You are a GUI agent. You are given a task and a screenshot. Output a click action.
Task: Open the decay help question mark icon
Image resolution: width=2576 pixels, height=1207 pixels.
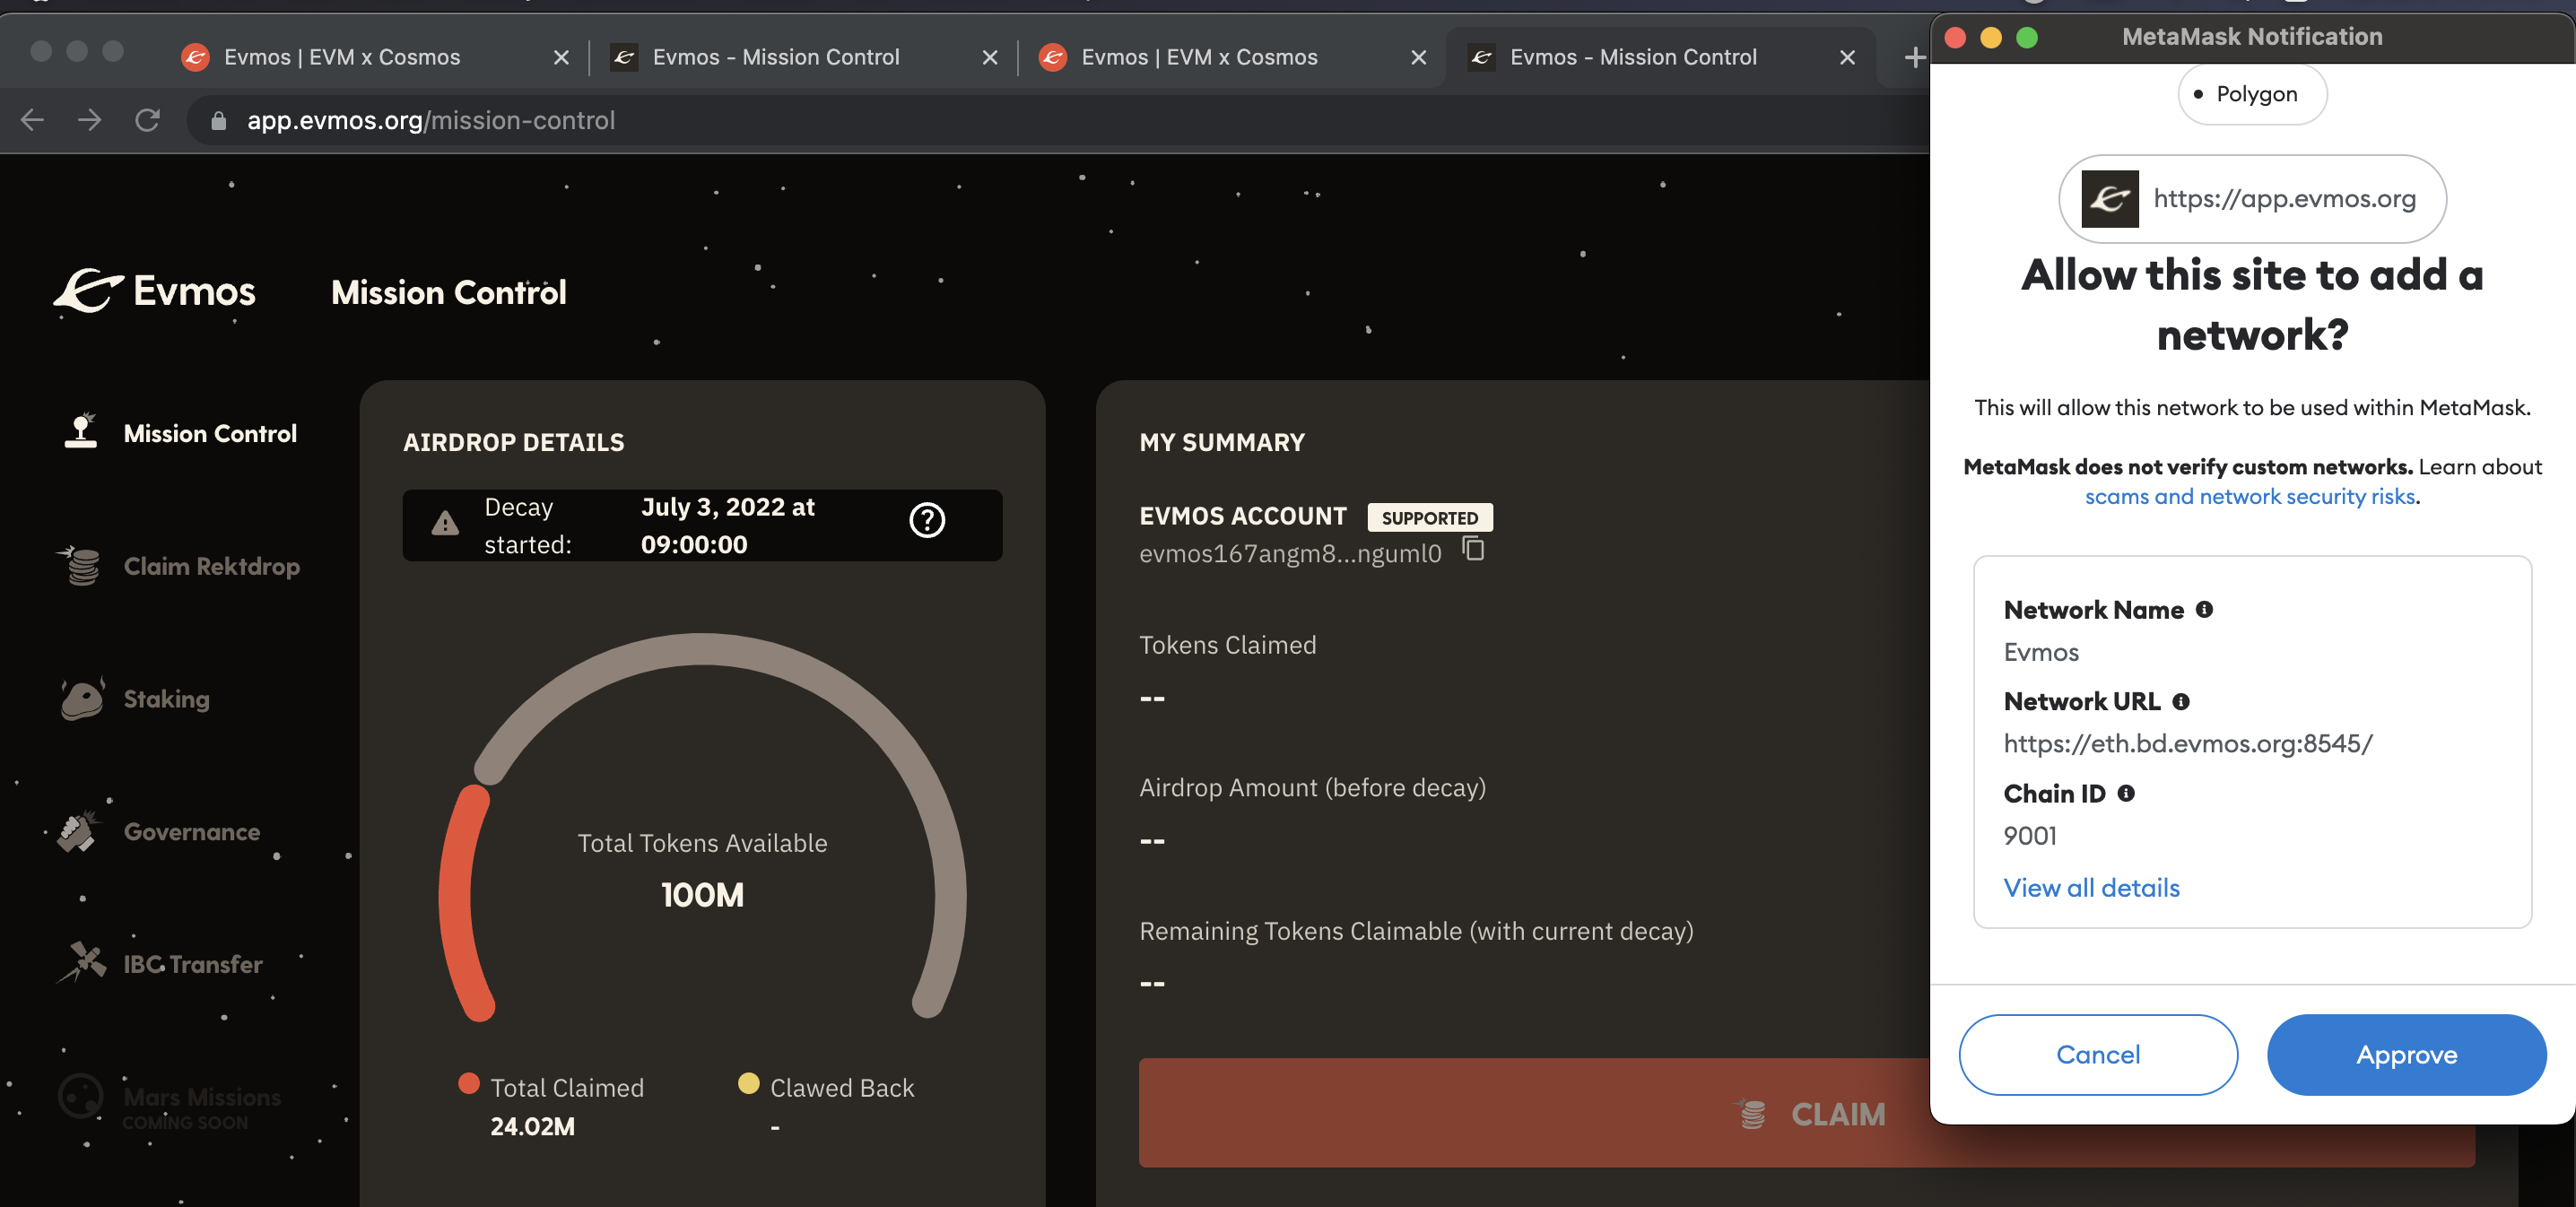927,520
